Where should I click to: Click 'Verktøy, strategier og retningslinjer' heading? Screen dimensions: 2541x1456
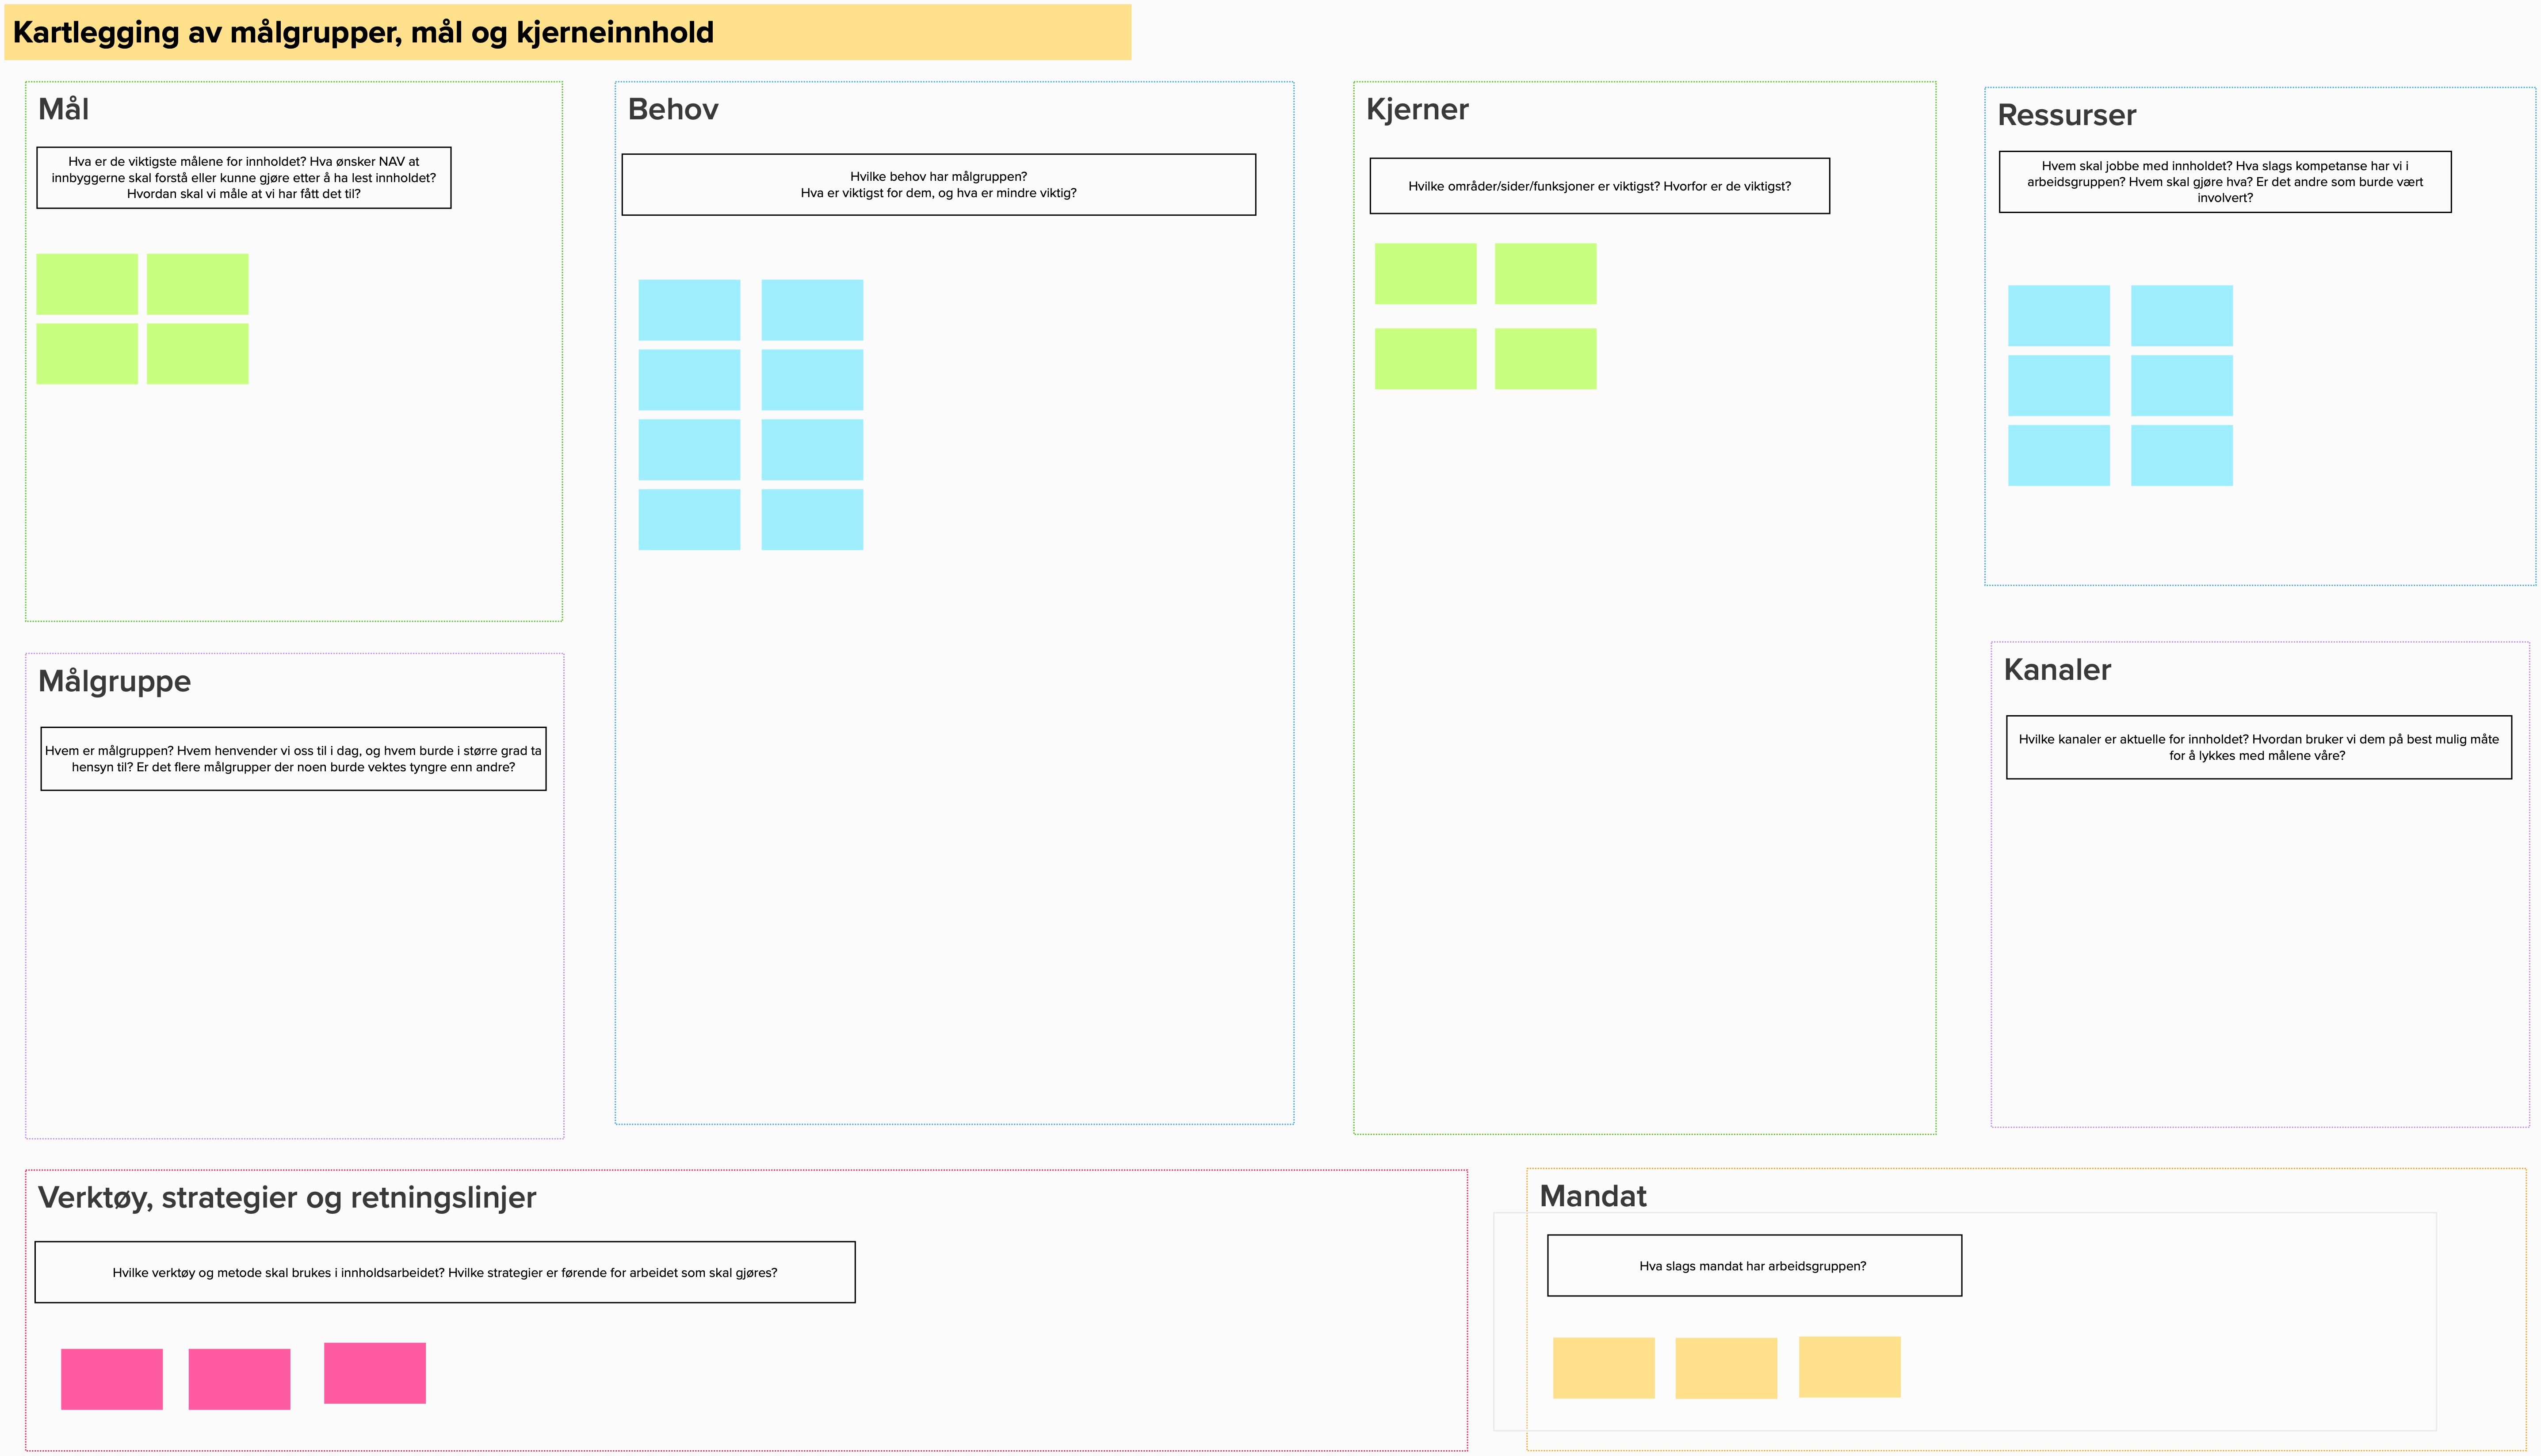(286, 1197)
